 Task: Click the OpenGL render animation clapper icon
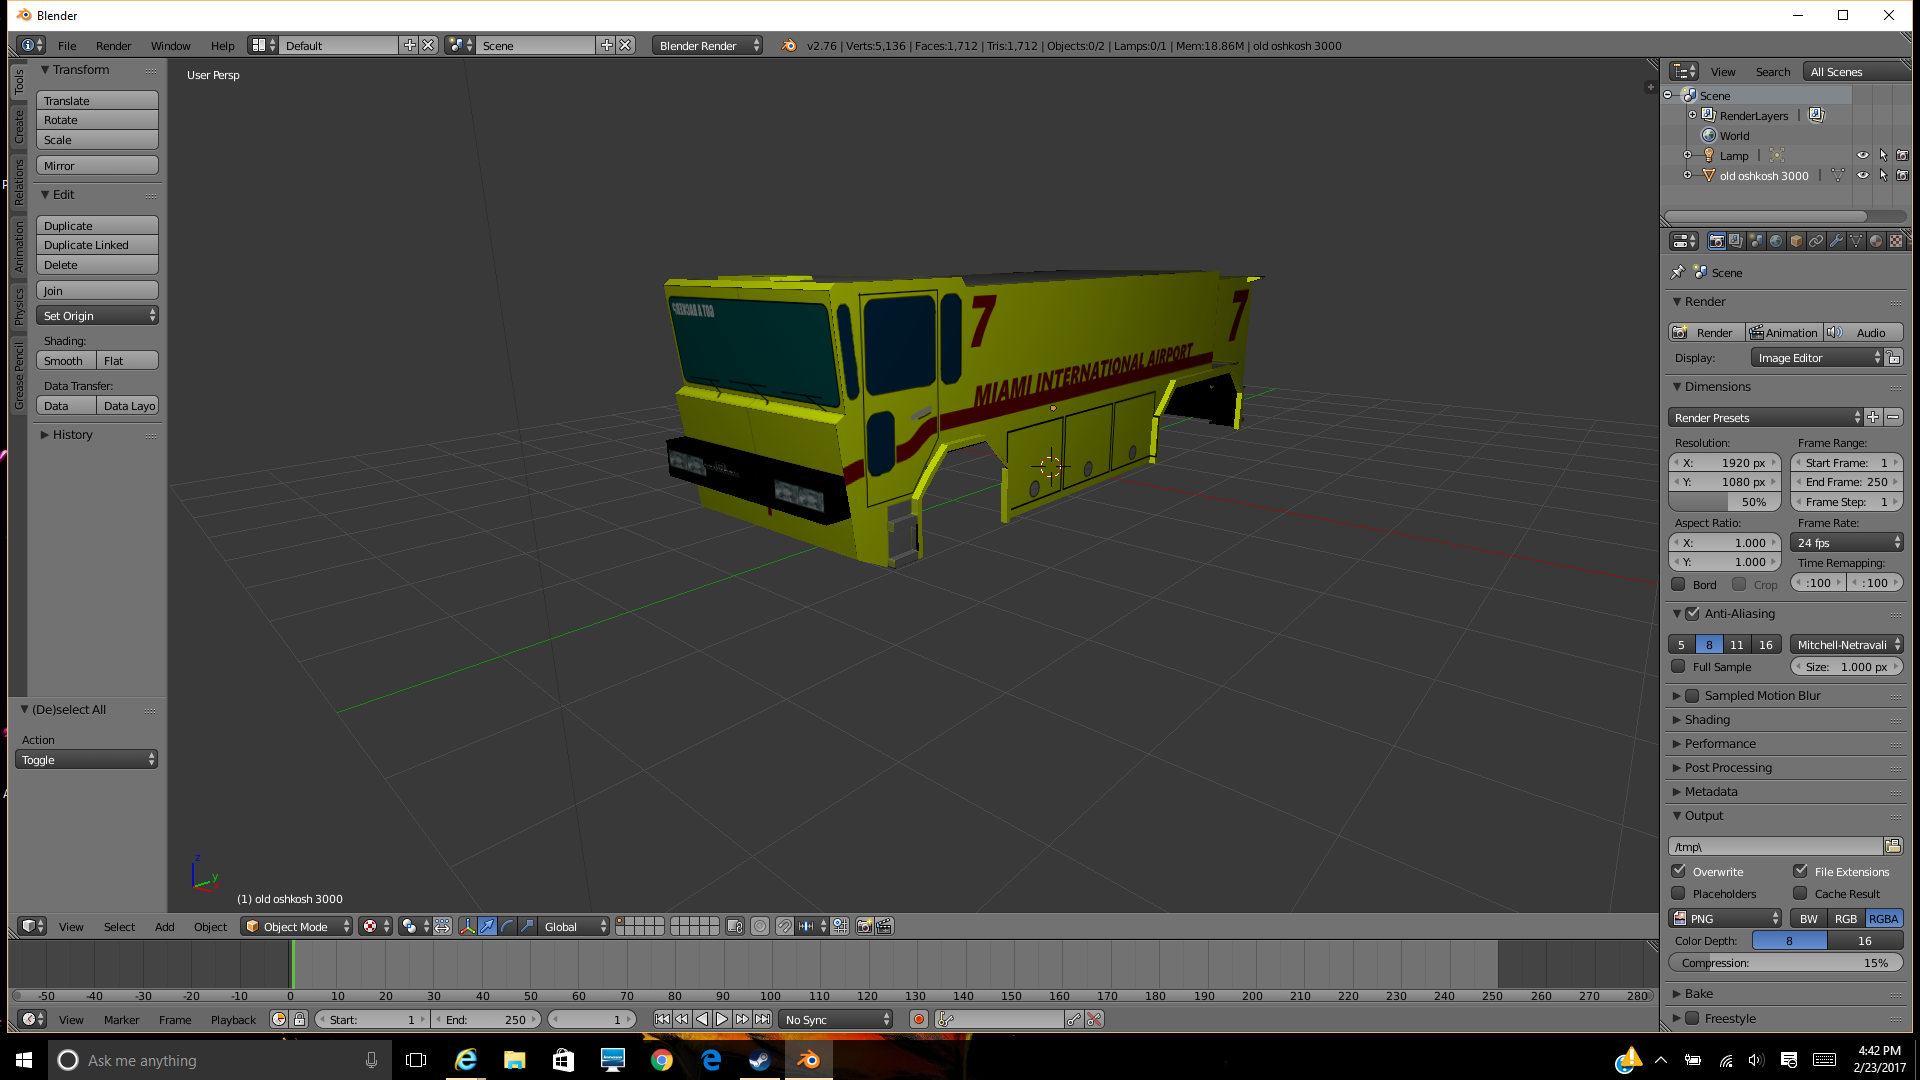(x=885, y=926)
